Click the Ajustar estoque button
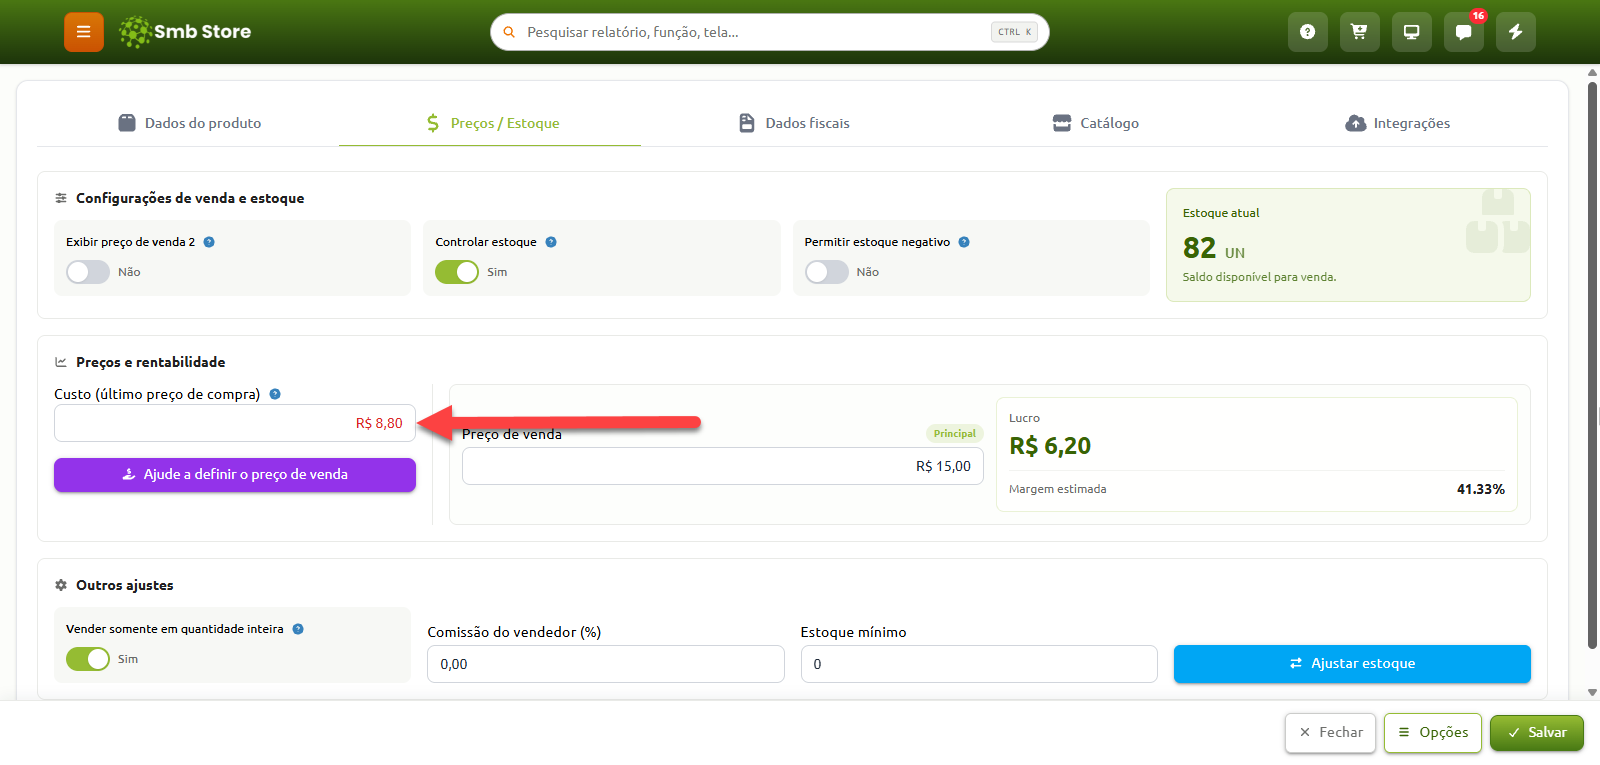 pyautogui.click(x=1352, y=664)
